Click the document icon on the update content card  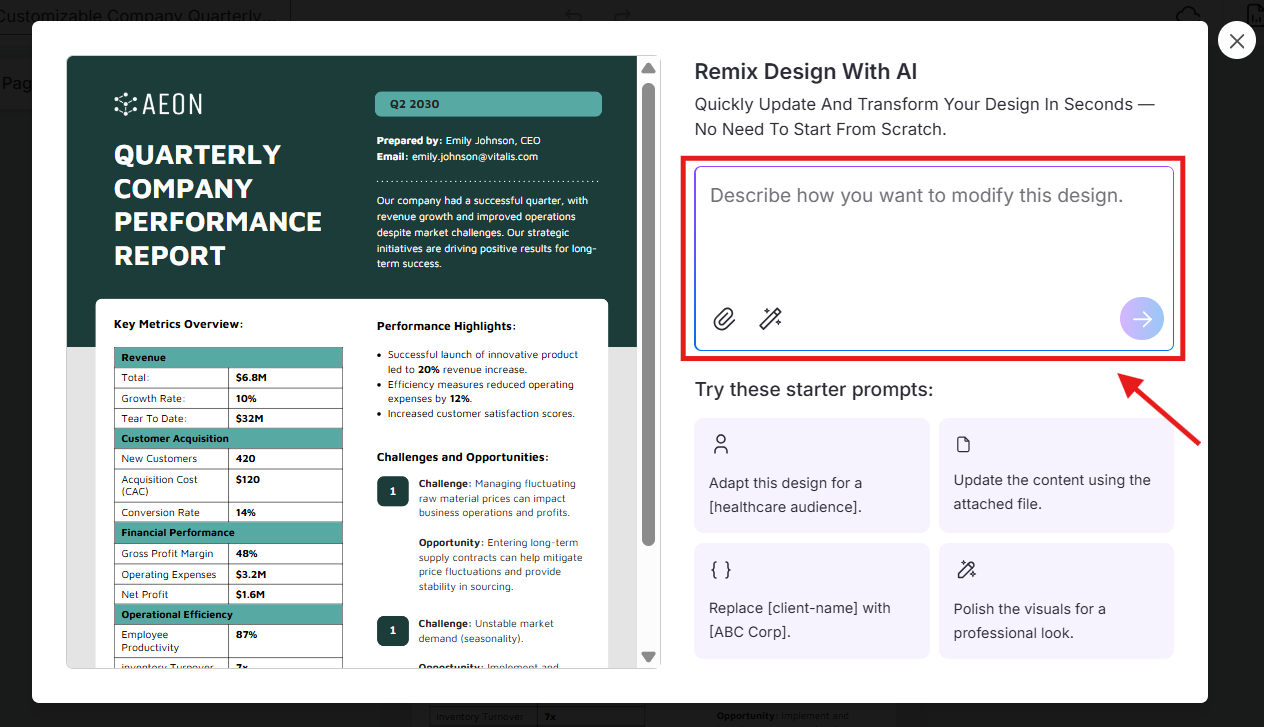(x=964, y=444)
